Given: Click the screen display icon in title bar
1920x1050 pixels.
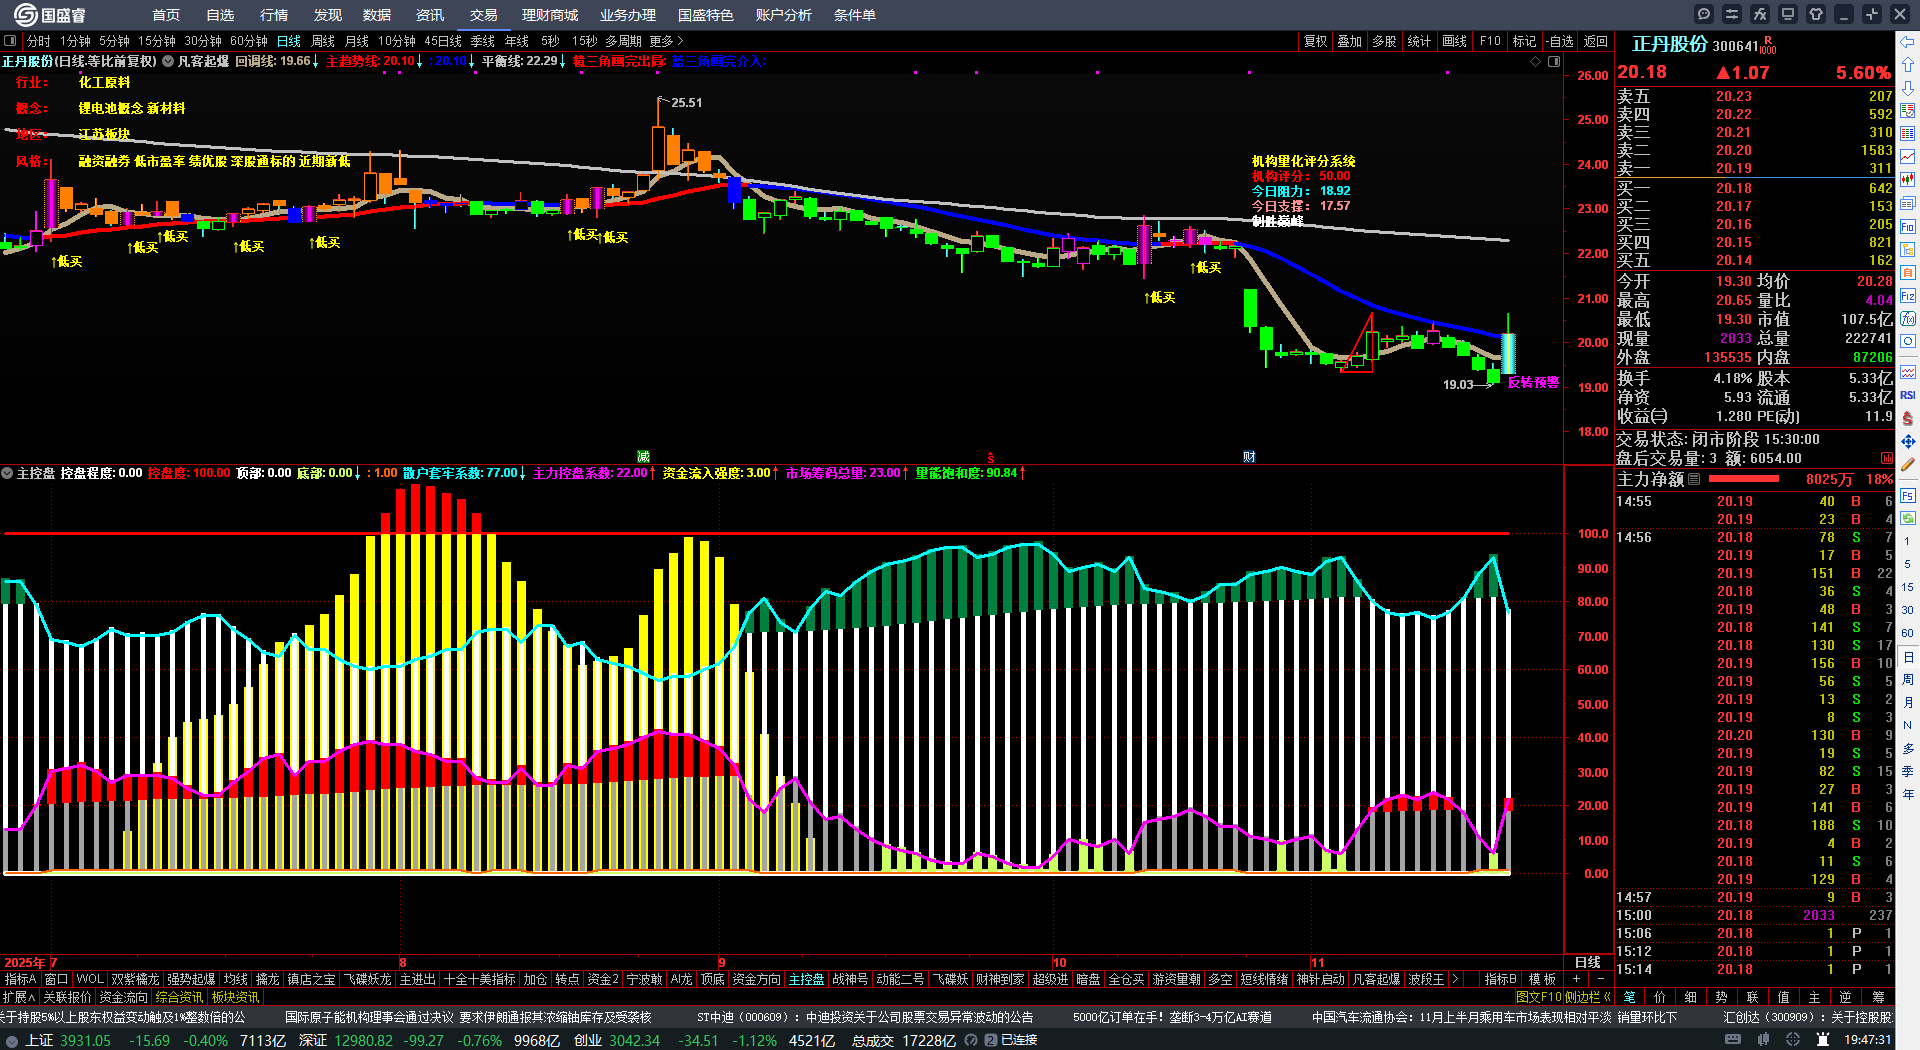Looking at the screenshot, I should tap(1788, 14).
